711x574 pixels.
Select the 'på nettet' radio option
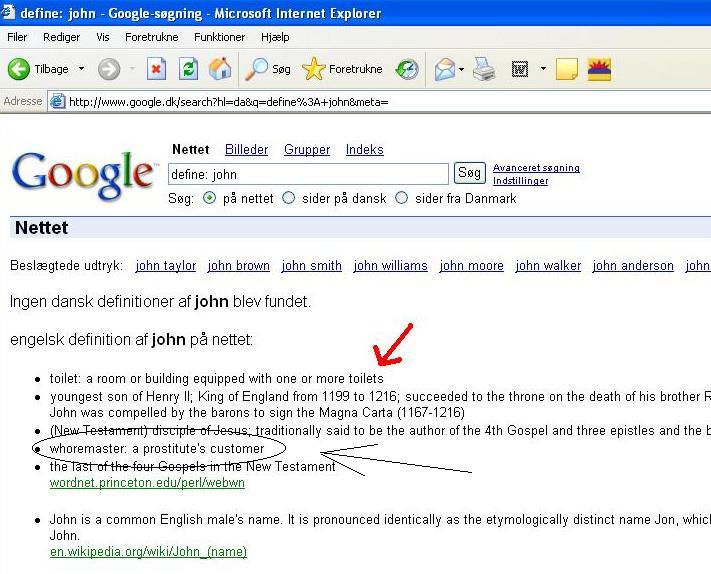coord(209,198)
